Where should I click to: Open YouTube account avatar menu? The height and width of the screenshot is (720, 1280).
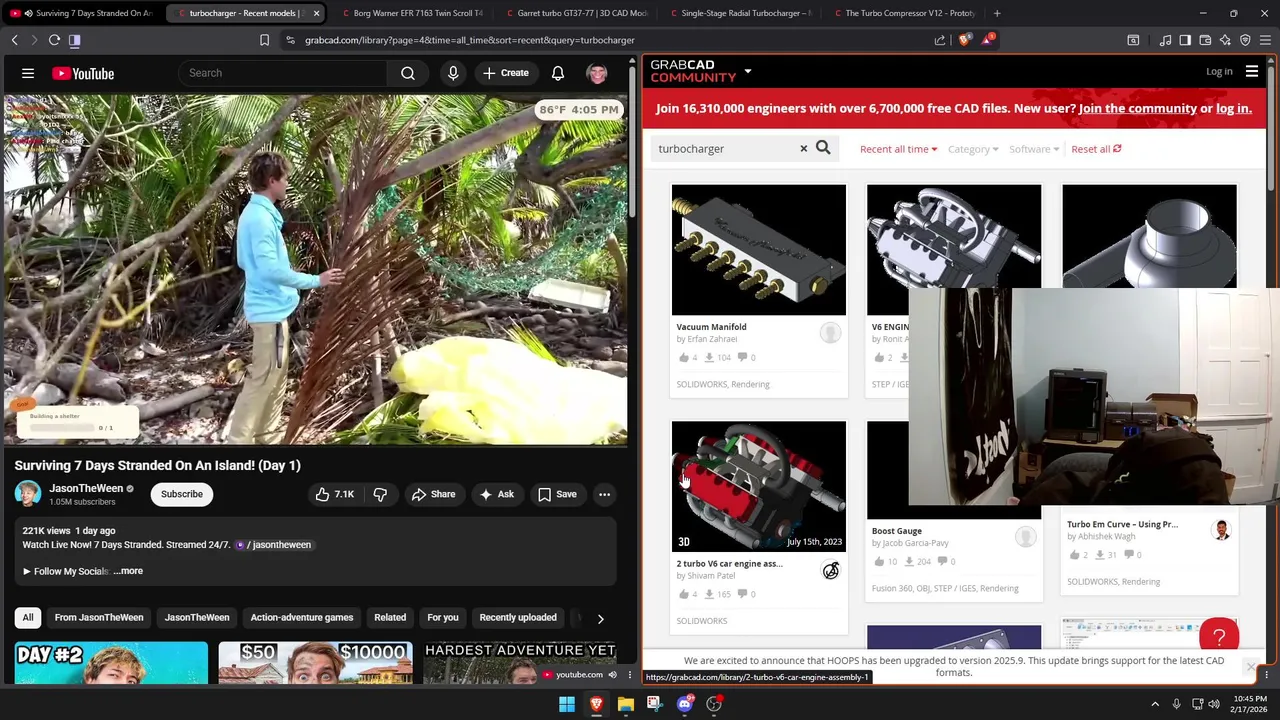point(597,73)
